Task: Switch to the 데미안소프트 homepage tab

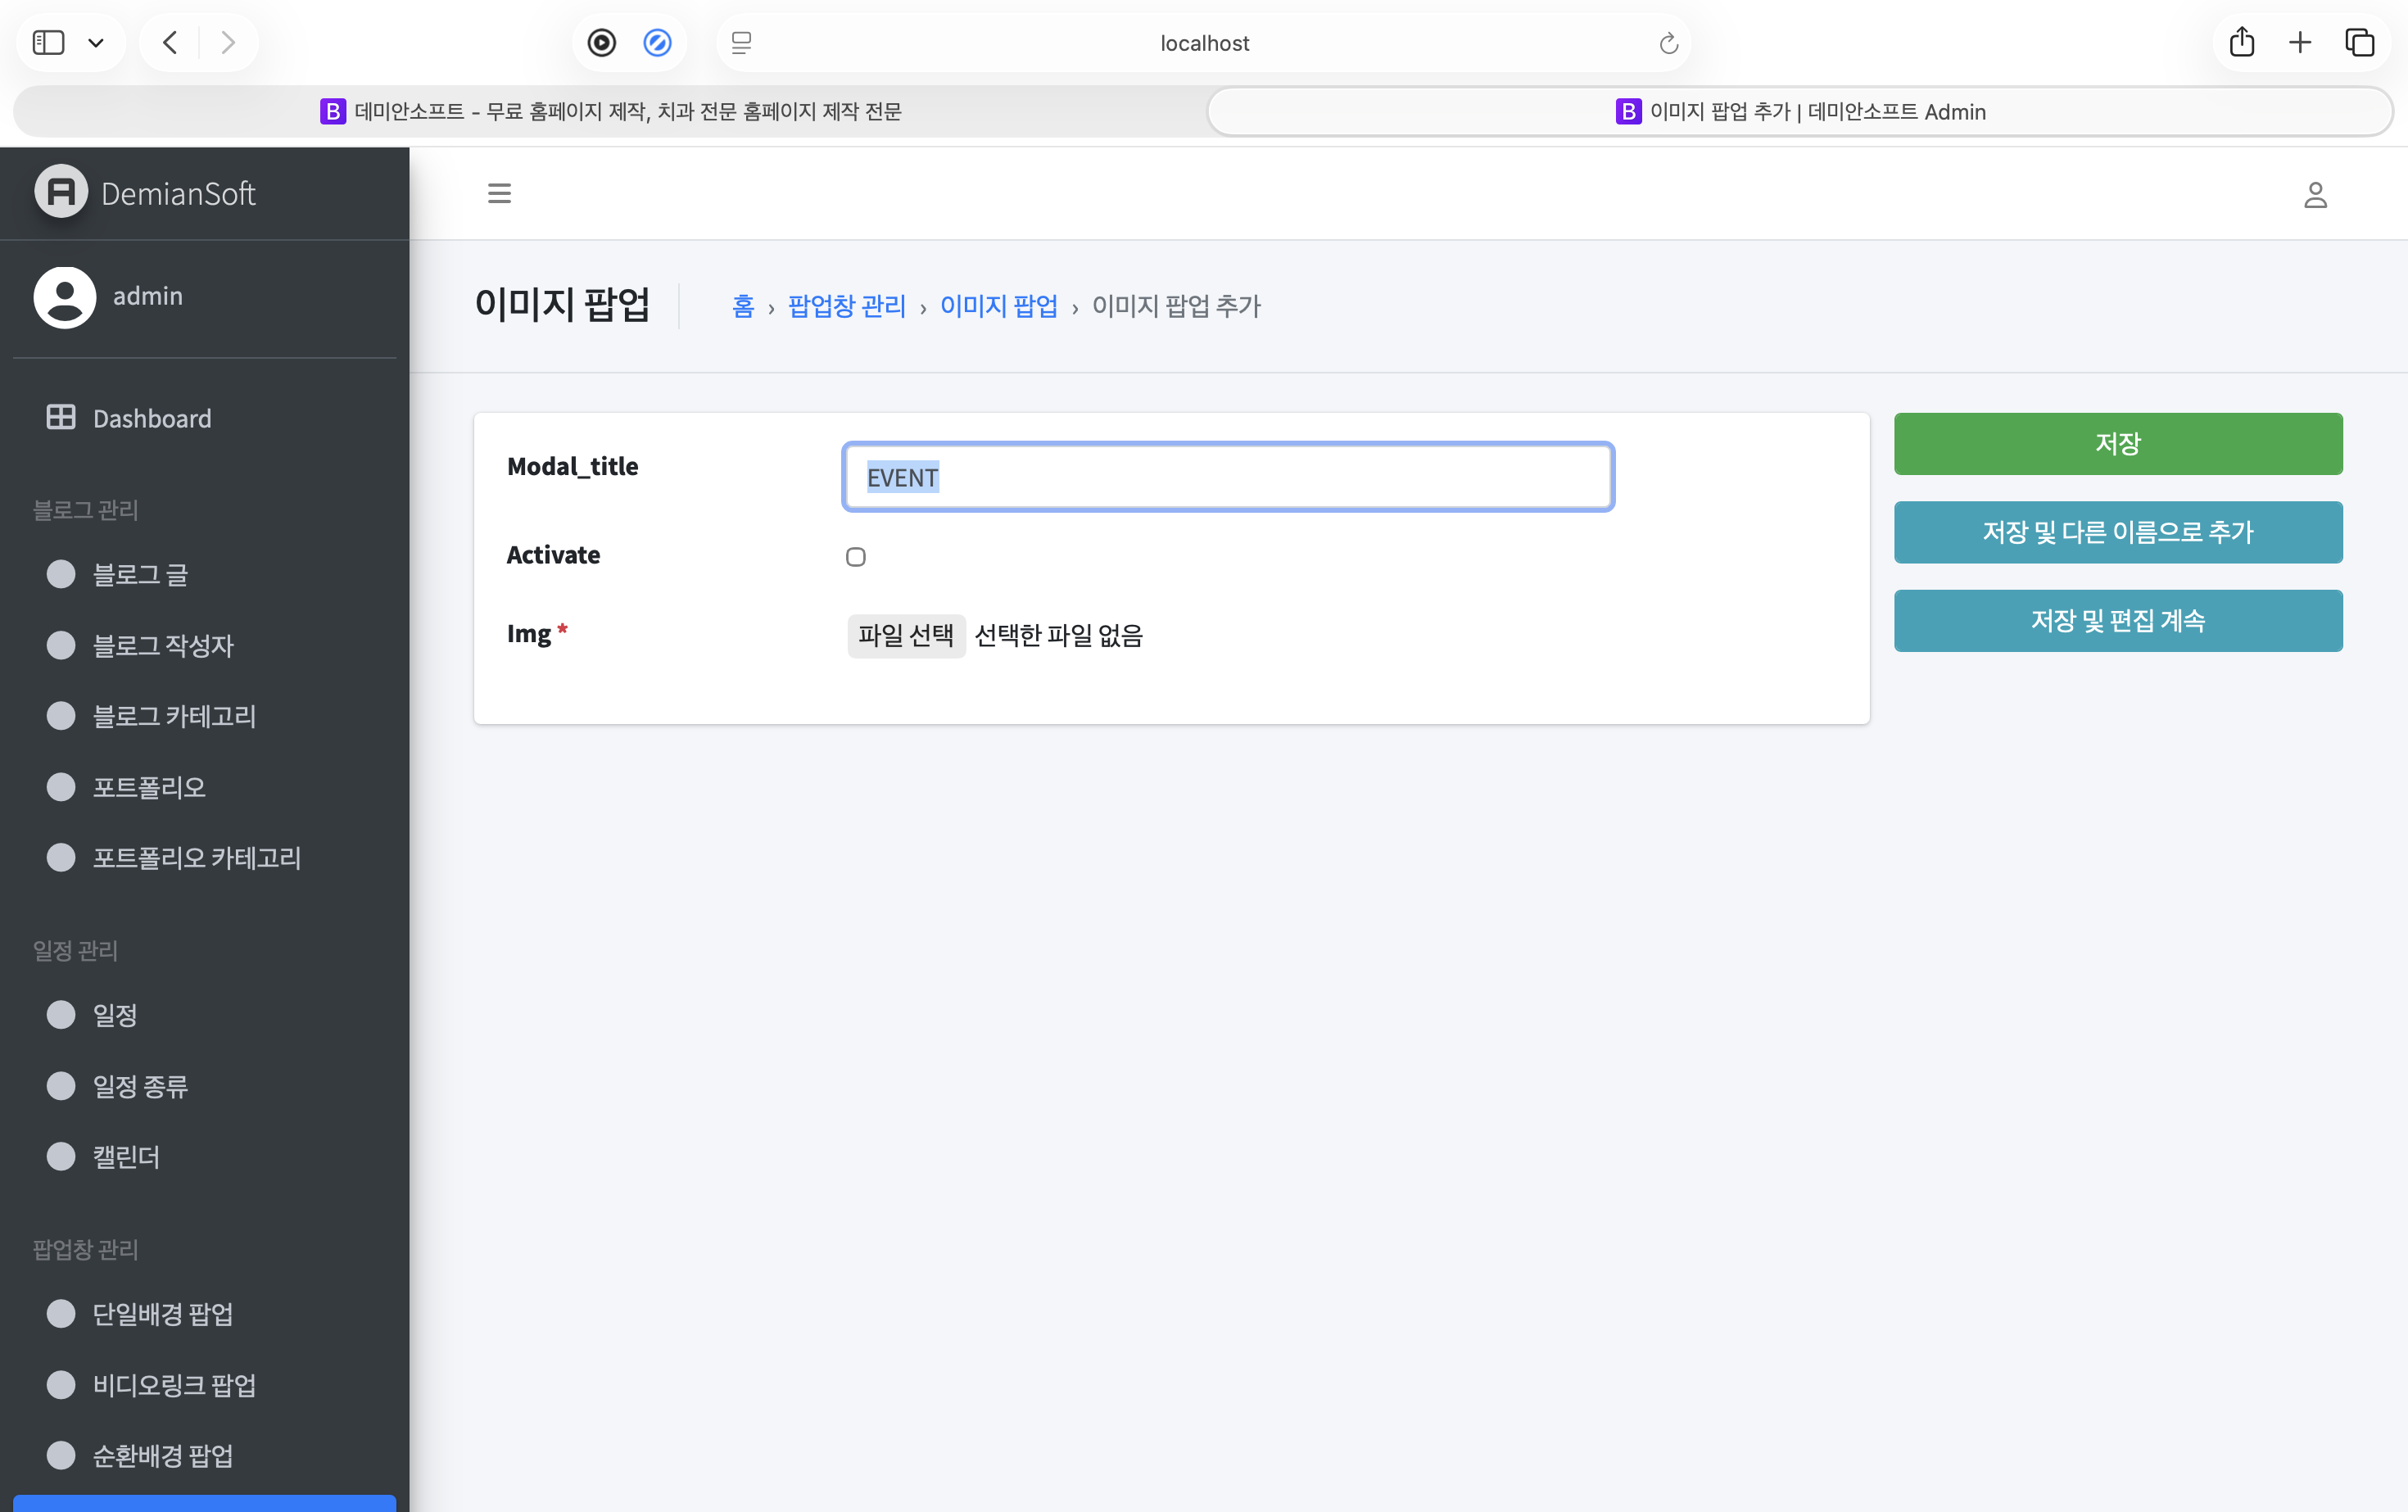Action: click(x=610, y=111)
